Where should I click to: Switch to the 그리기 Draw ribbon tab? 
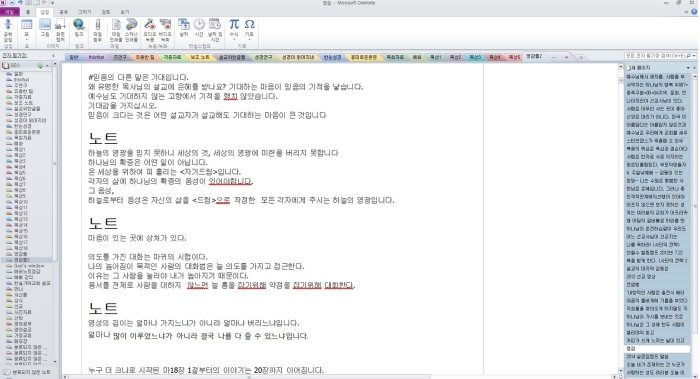coord(84,12)
